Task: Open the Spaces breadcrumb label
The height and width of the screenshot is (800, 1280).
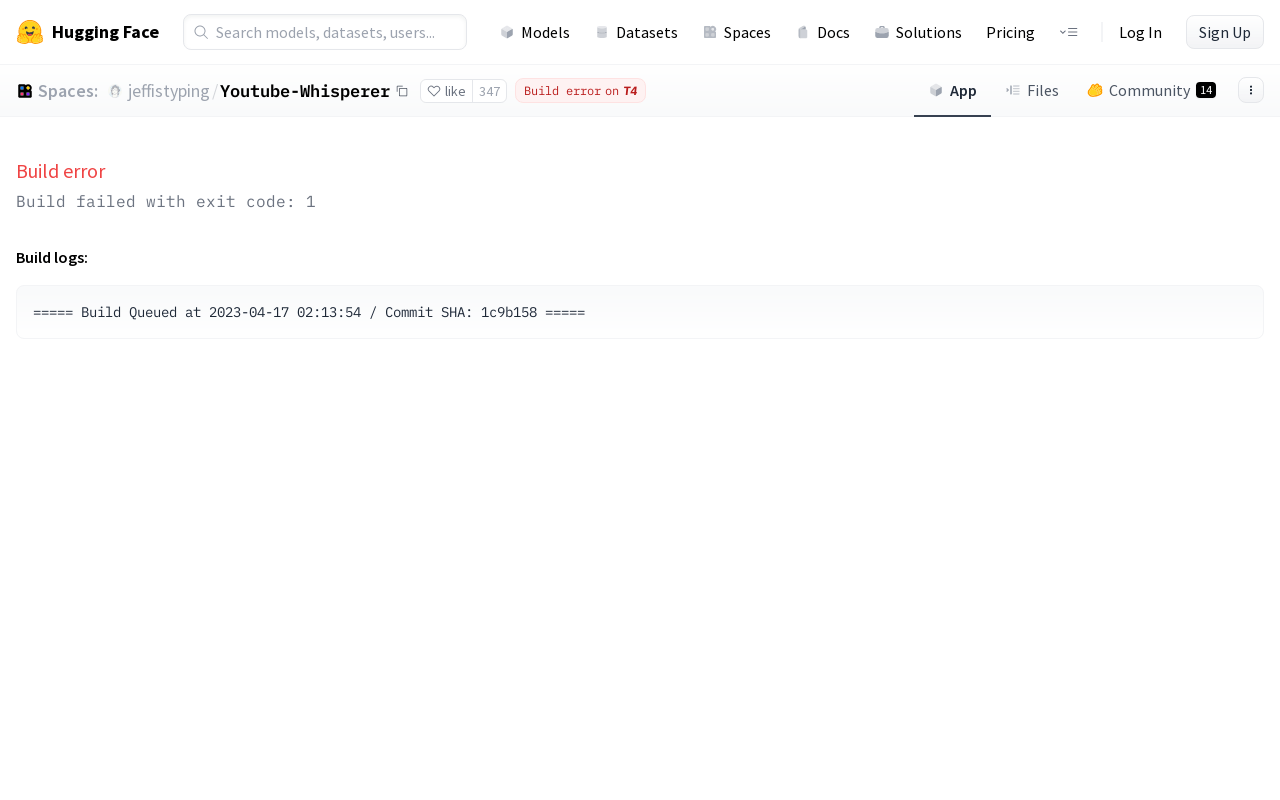Action: click(x=68, y=91)
